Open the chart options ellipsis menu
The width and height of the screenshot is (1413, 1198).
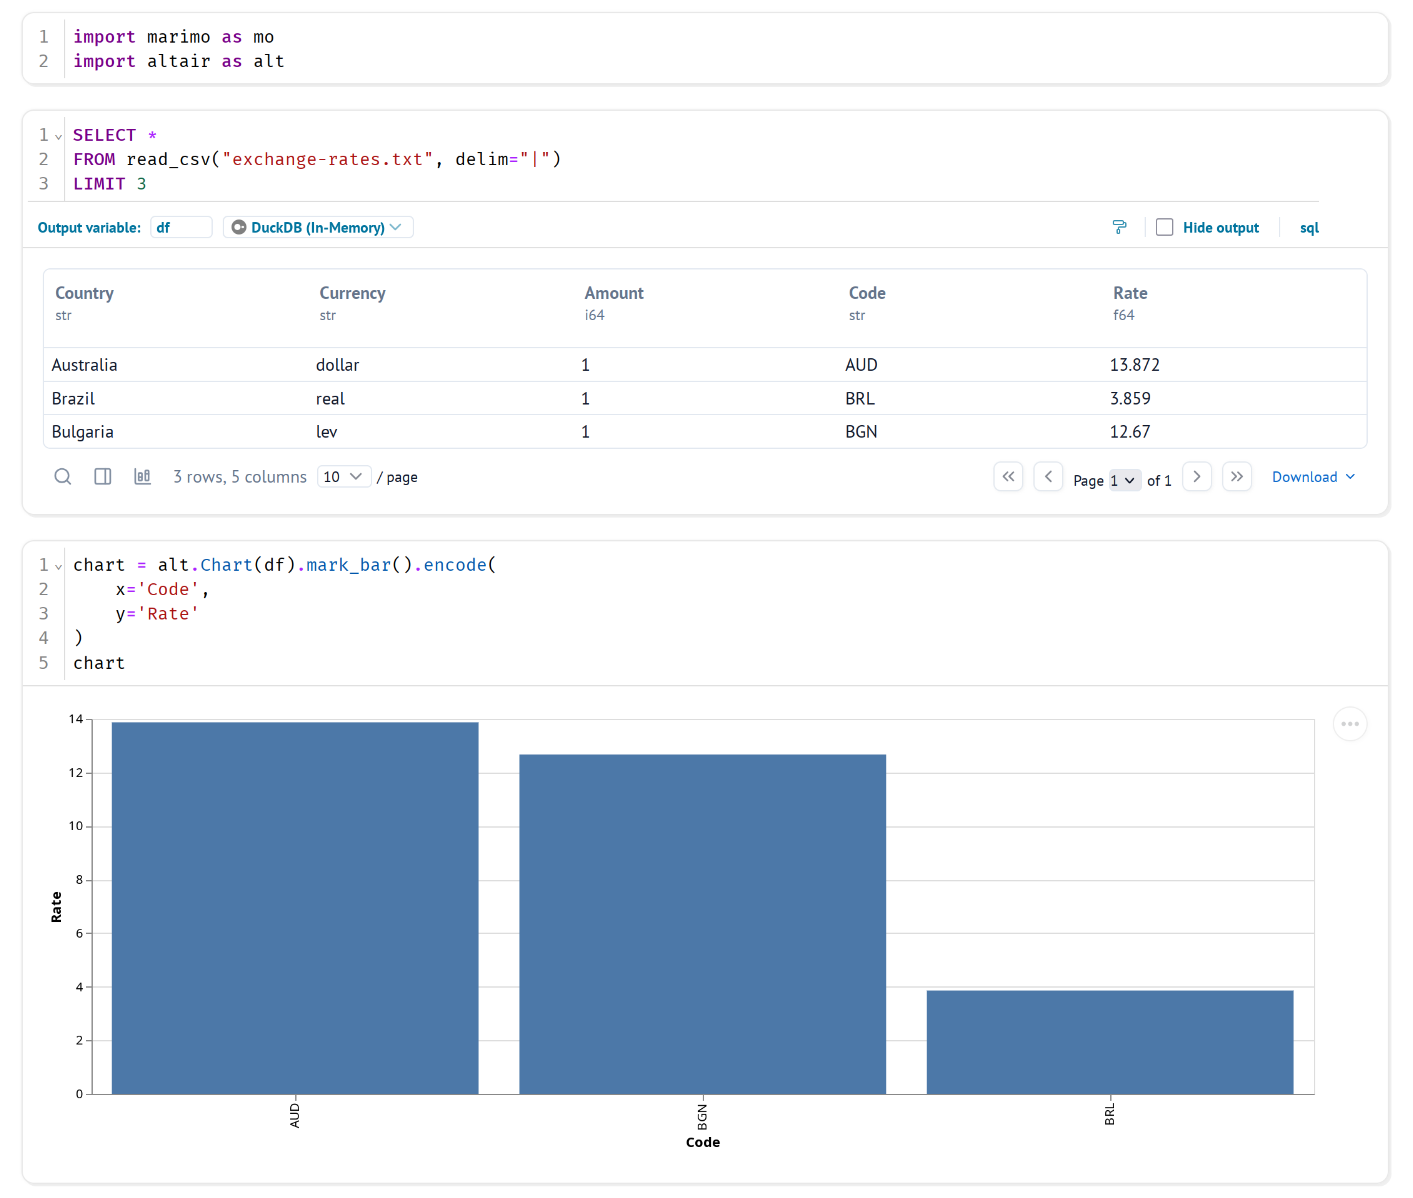(x=1350, y=723)
